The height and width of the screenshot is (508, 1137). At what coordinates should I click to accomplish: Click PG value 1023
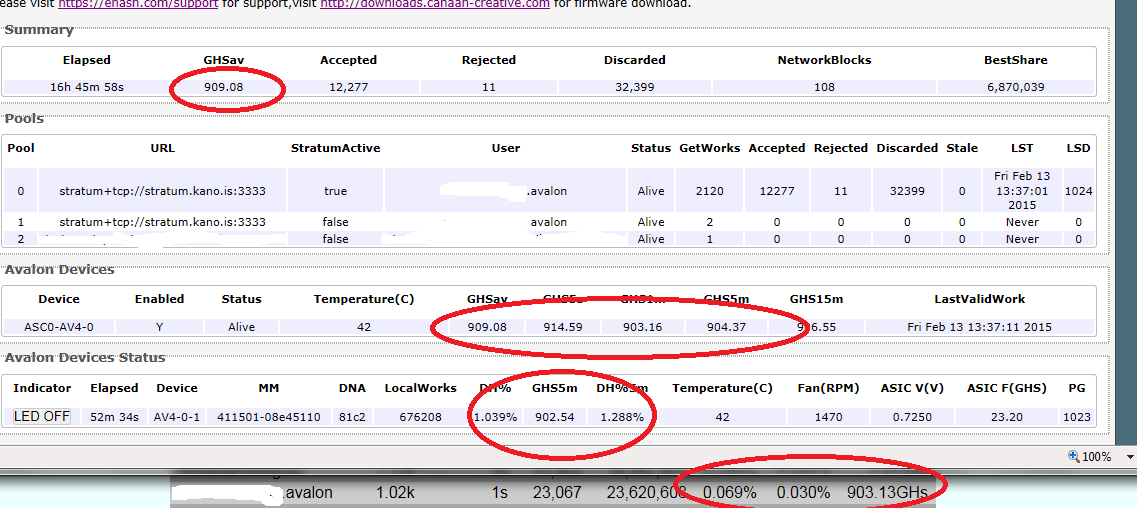pyautogui.click(x=1078, y=417)
